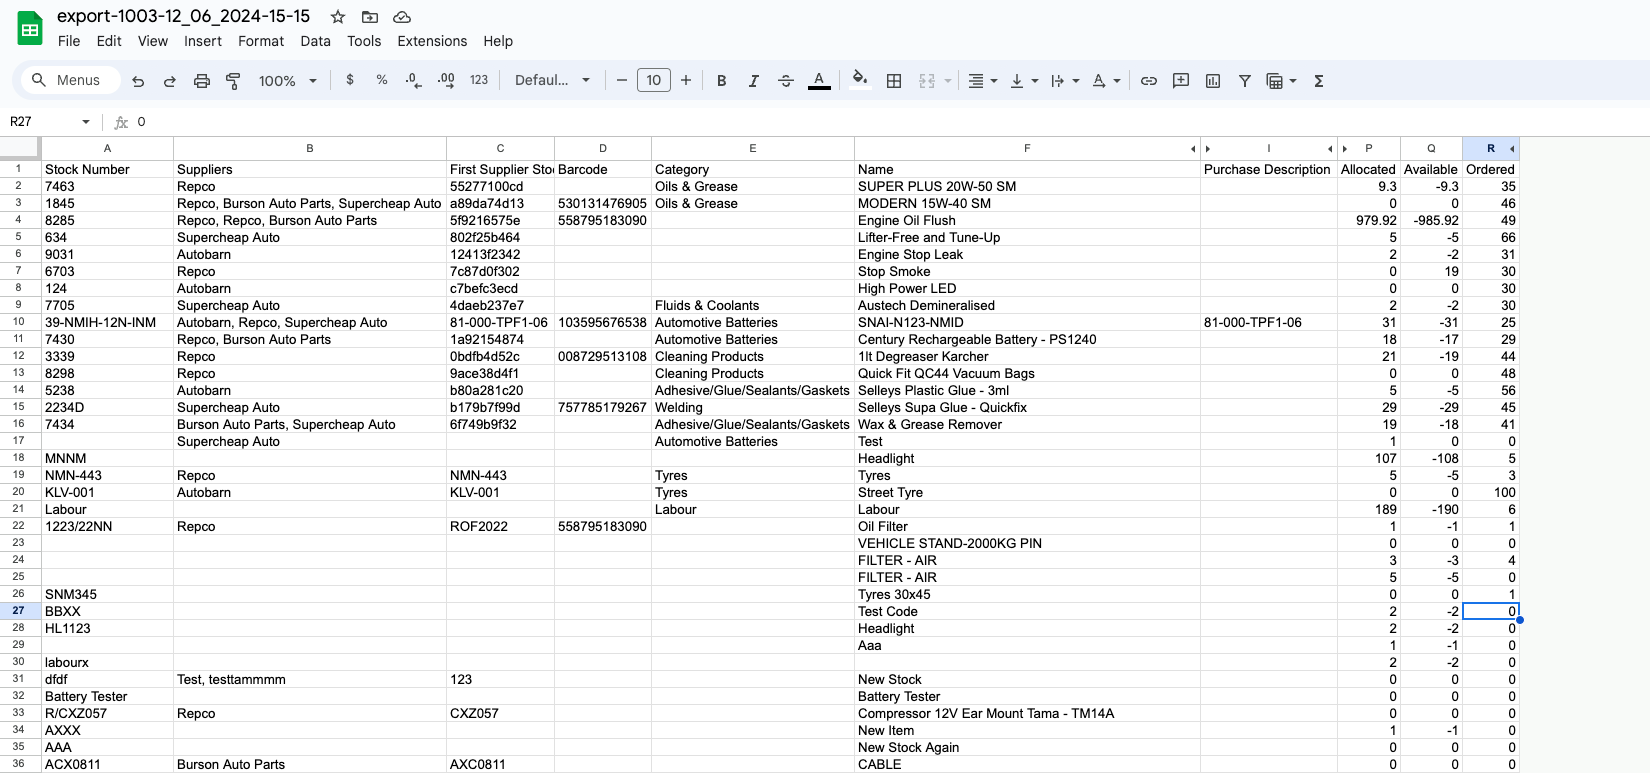Image resolution: width=1650 pixels, height=773 pixels.
Task: Open the fill color picker
Action: pyautogui.click(x=859, y=80)
